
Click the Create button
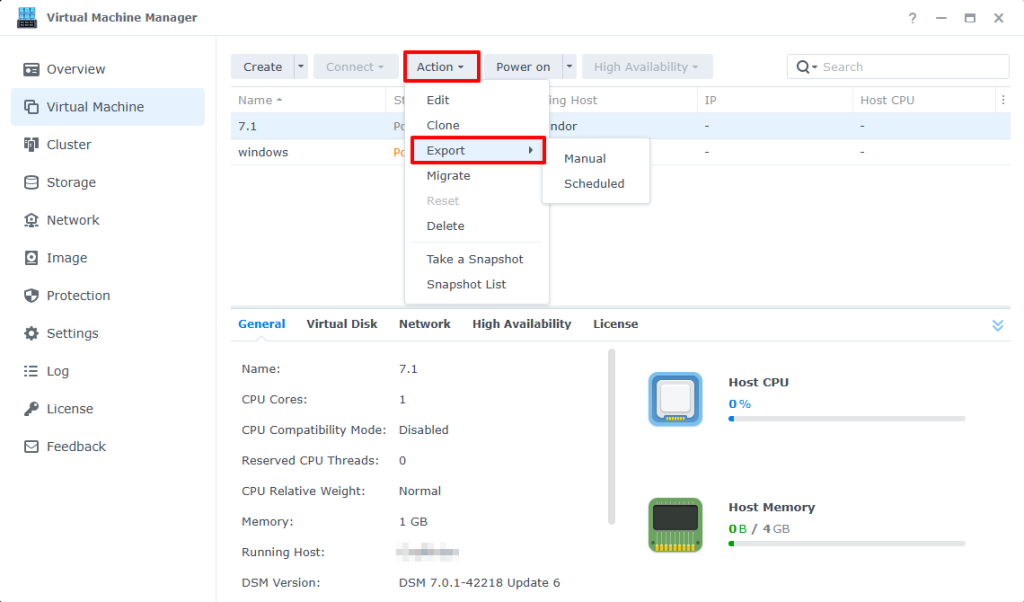[262, 67]
